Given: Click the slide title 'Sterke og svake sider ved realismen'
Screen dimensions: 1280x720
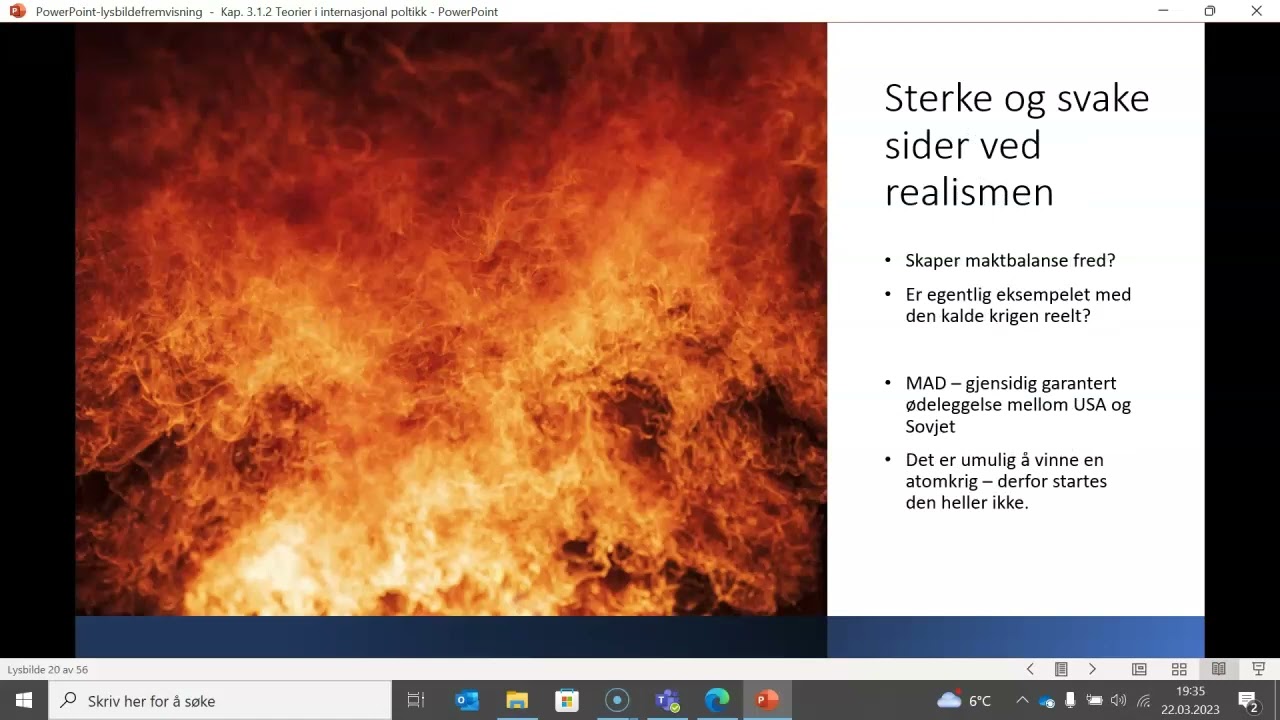Looking at the screenshot, I should coord(1017,145).
